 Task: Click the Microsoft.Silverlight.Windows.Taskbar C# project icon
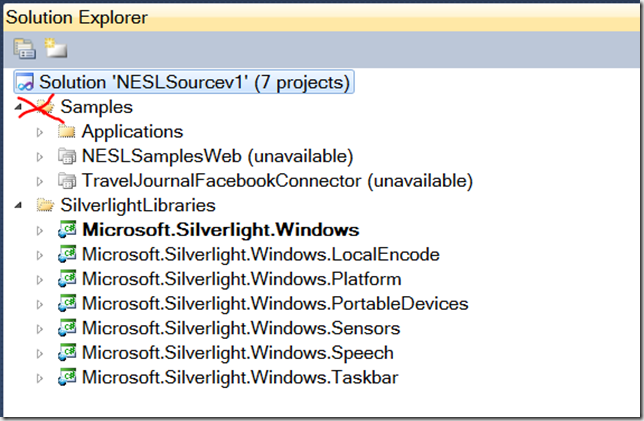click(x=67, y=377)
